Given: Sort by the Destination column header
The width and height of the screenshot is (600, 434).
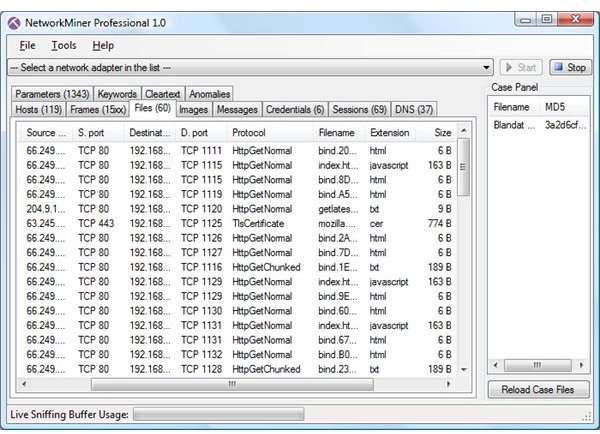Looking at the screenshot, I should pos(150,133).
